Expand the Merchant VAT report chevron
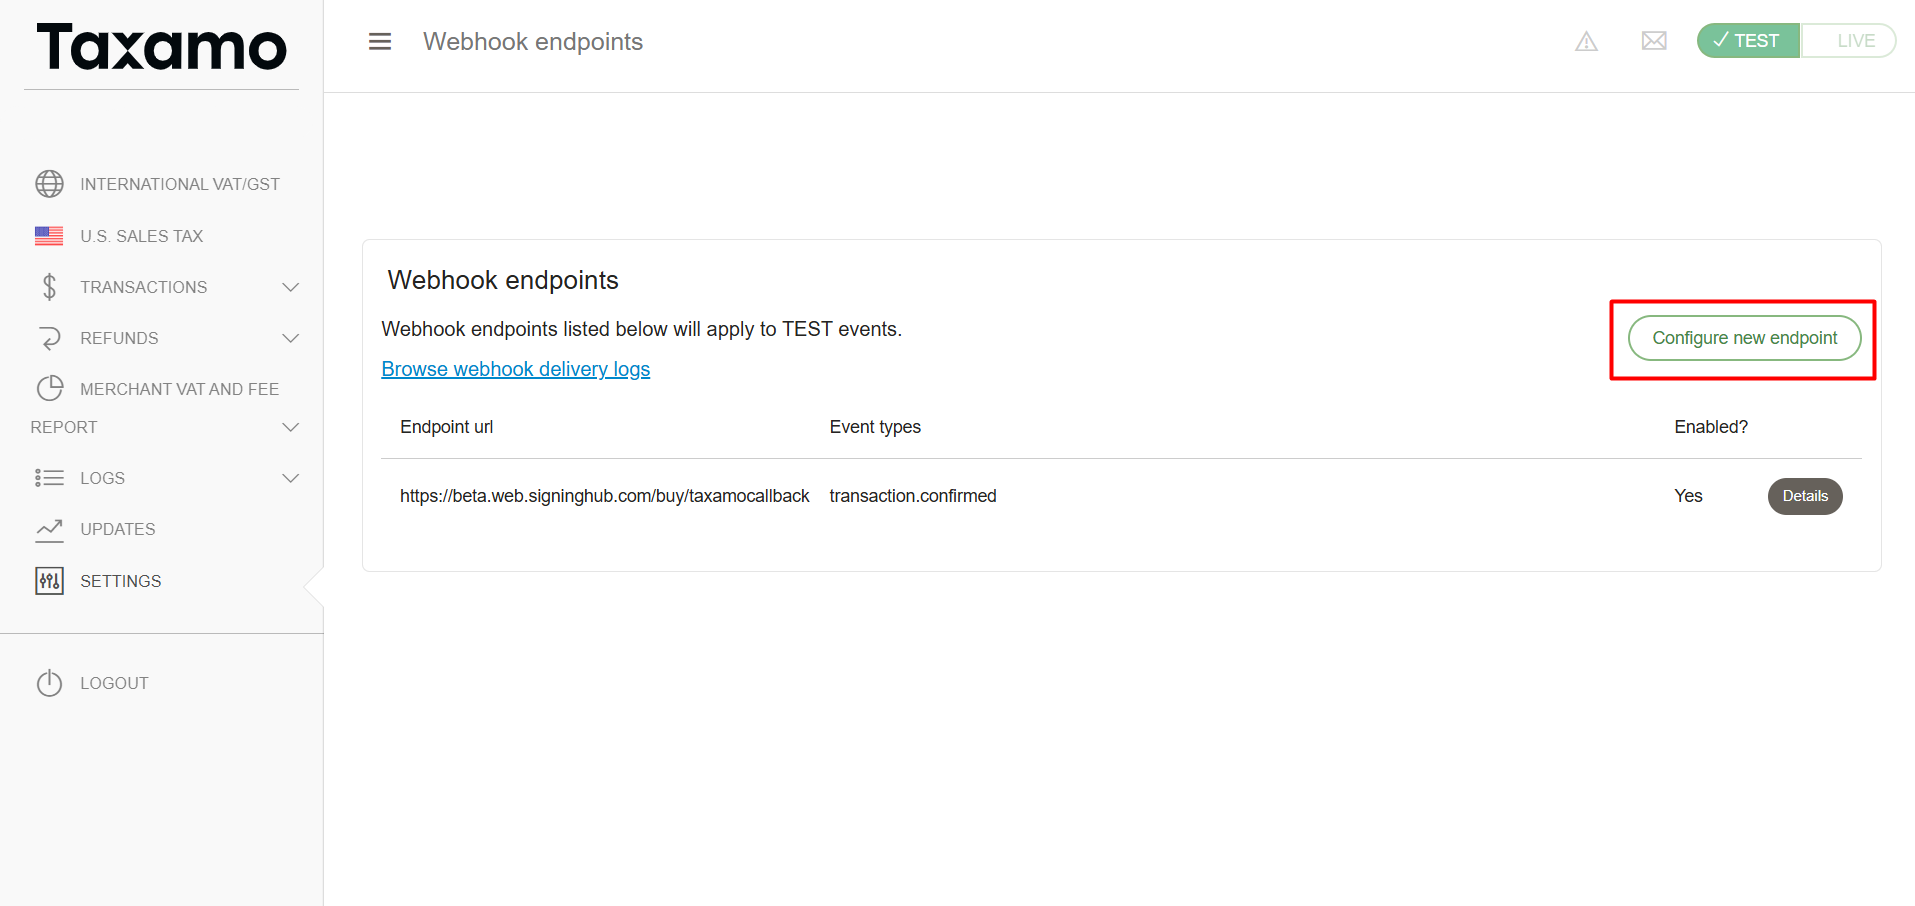The image size is (1915, 906). click(x=291, y=427)
